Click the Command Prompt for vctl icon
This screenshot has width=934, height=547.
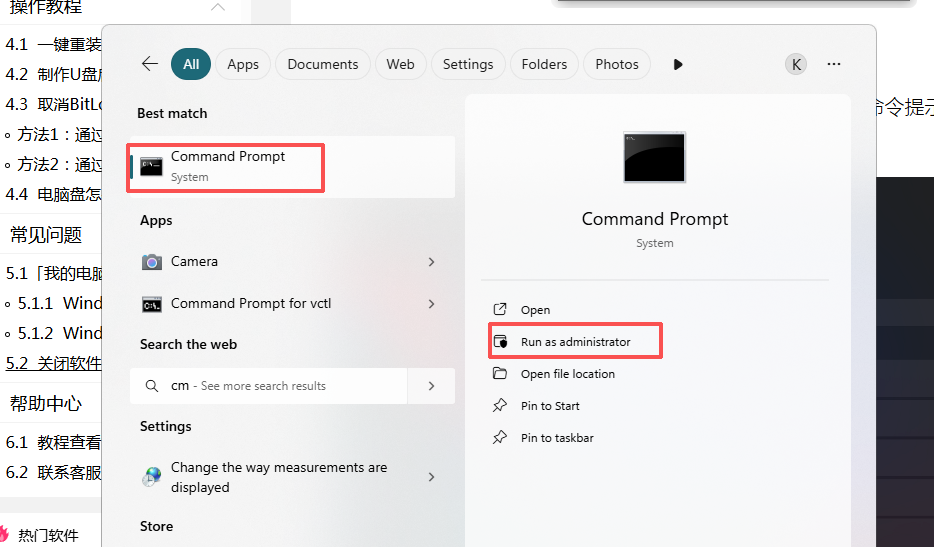click(152, 304)
